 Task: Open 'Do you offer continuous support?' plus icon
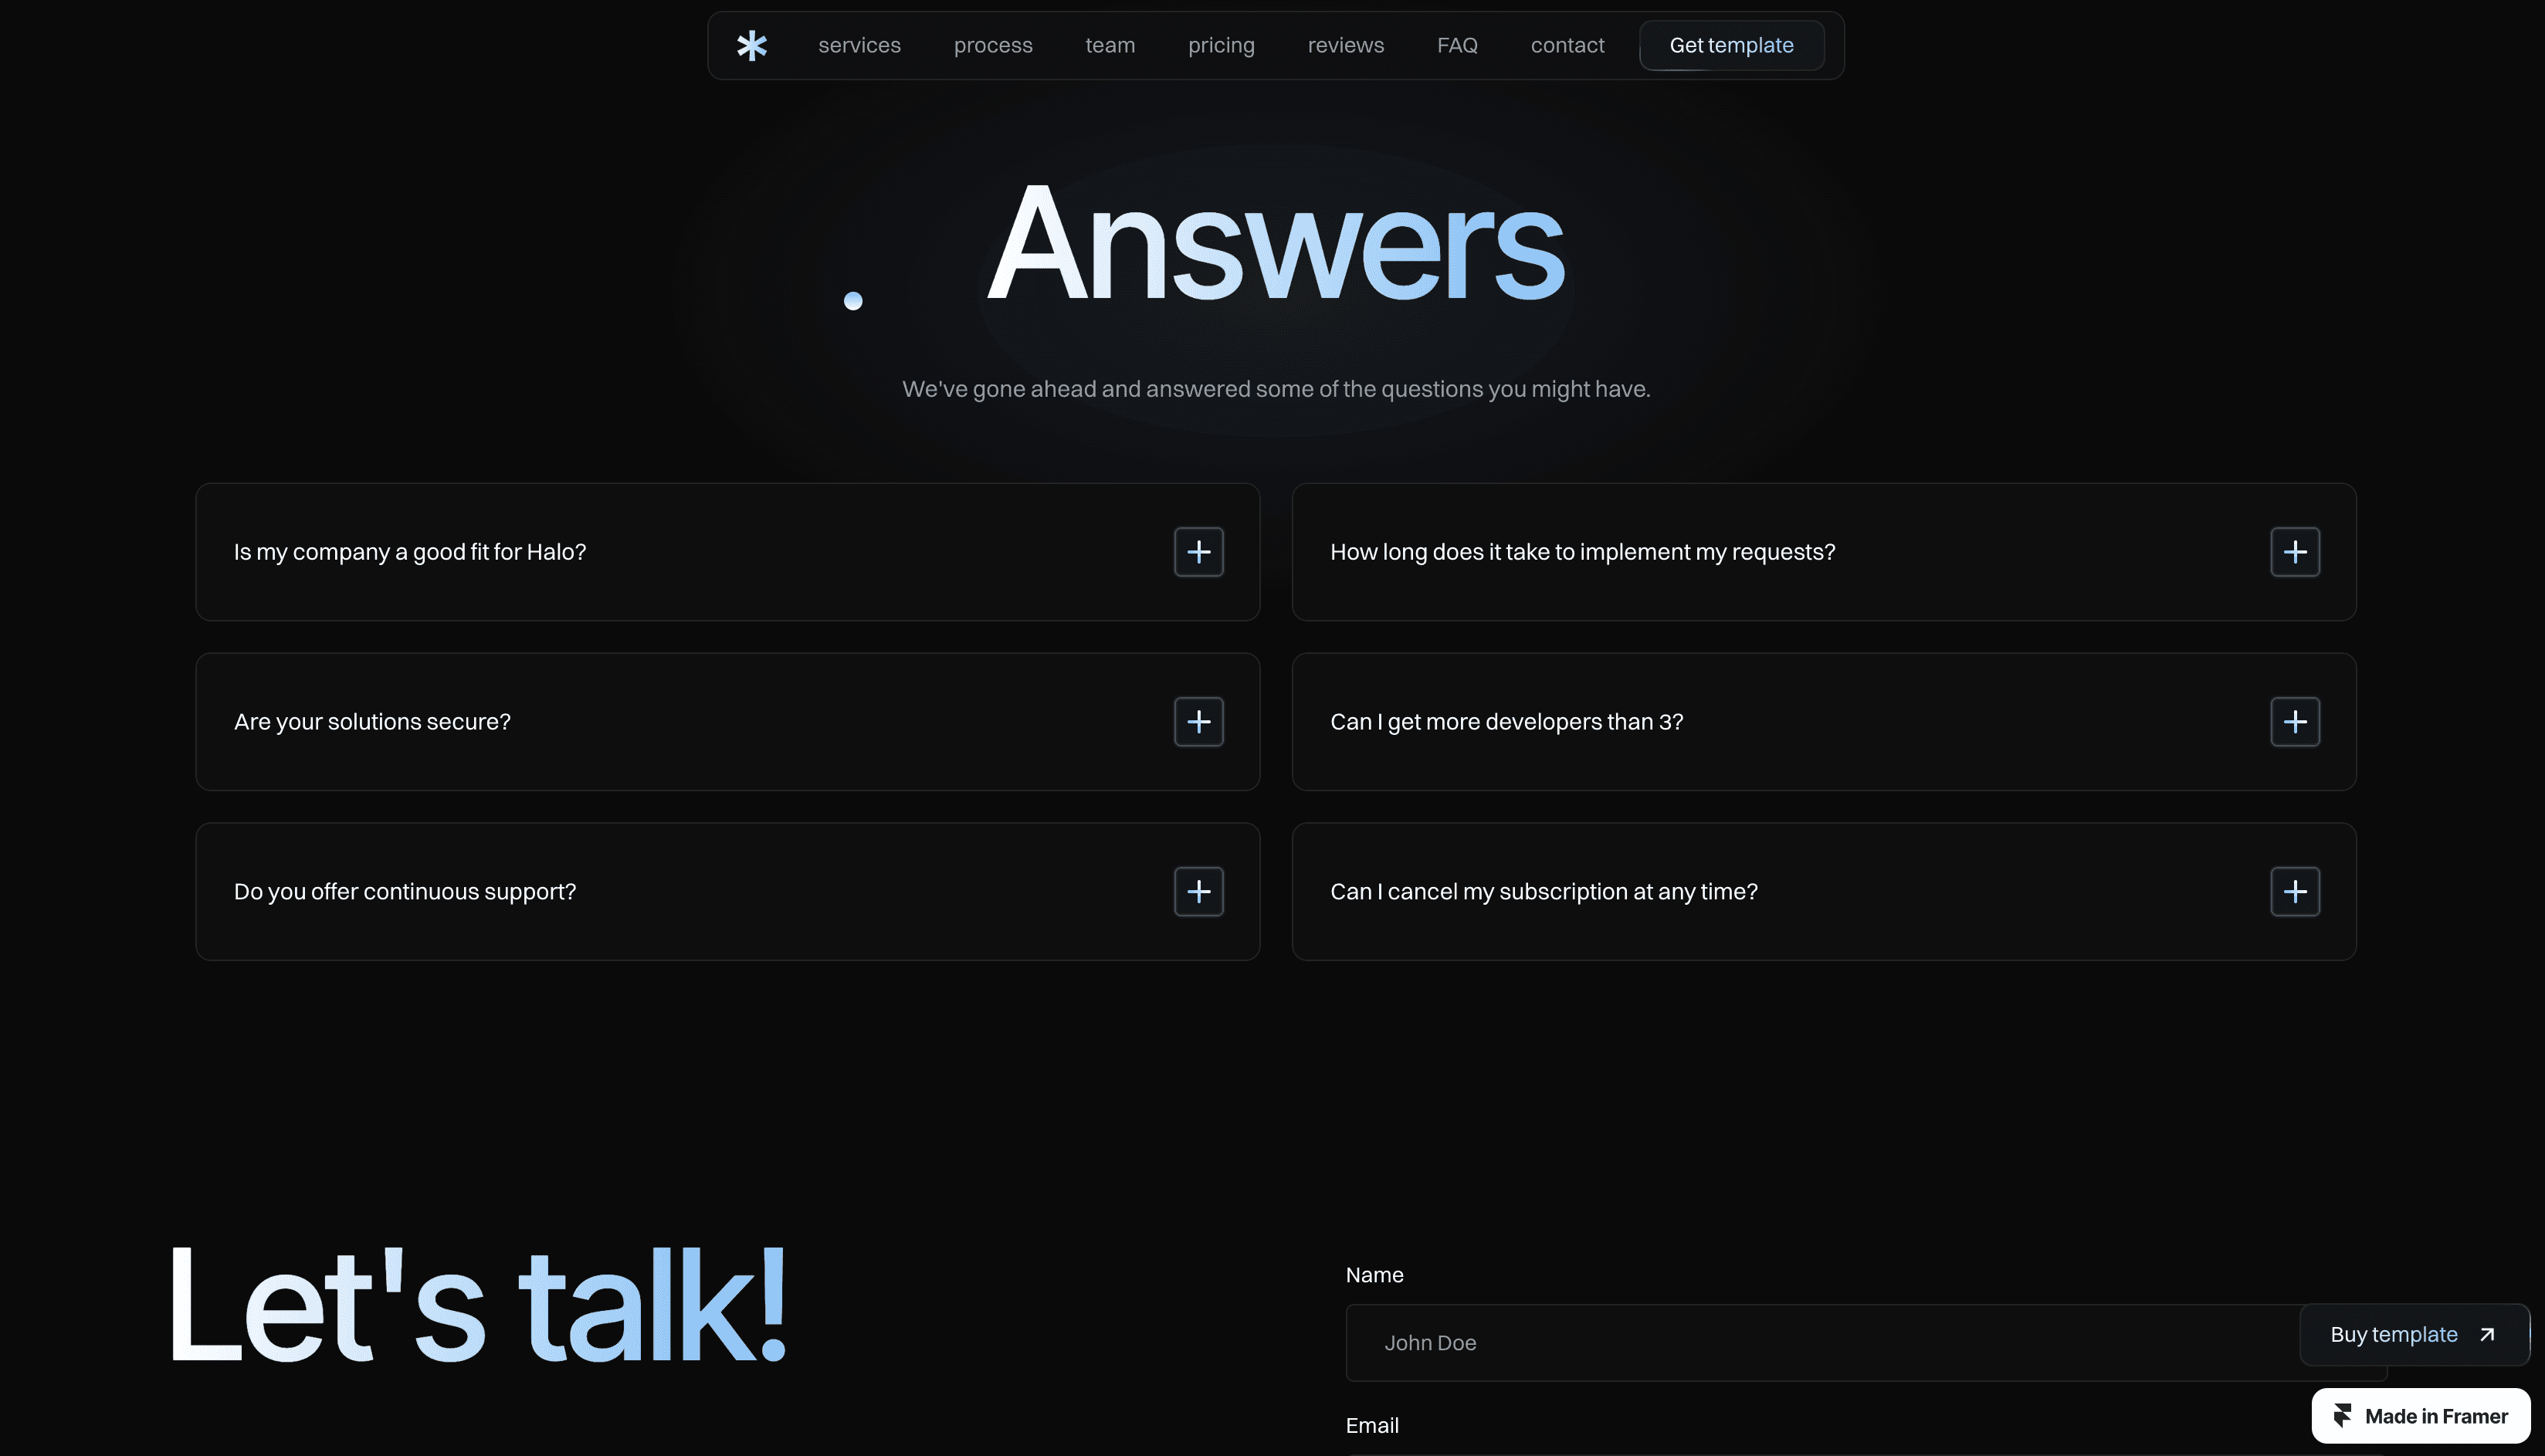1198,892
